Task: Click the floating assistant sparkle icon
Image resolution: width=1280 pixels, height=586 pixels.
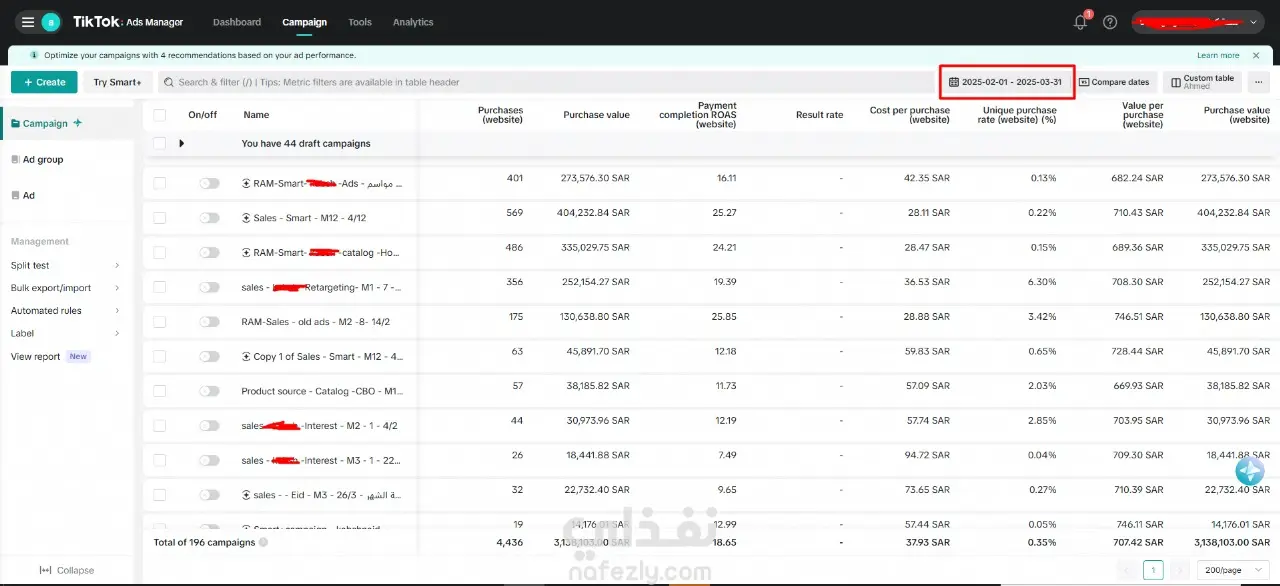Action: pyautogui.click(x=1249, y=471)
